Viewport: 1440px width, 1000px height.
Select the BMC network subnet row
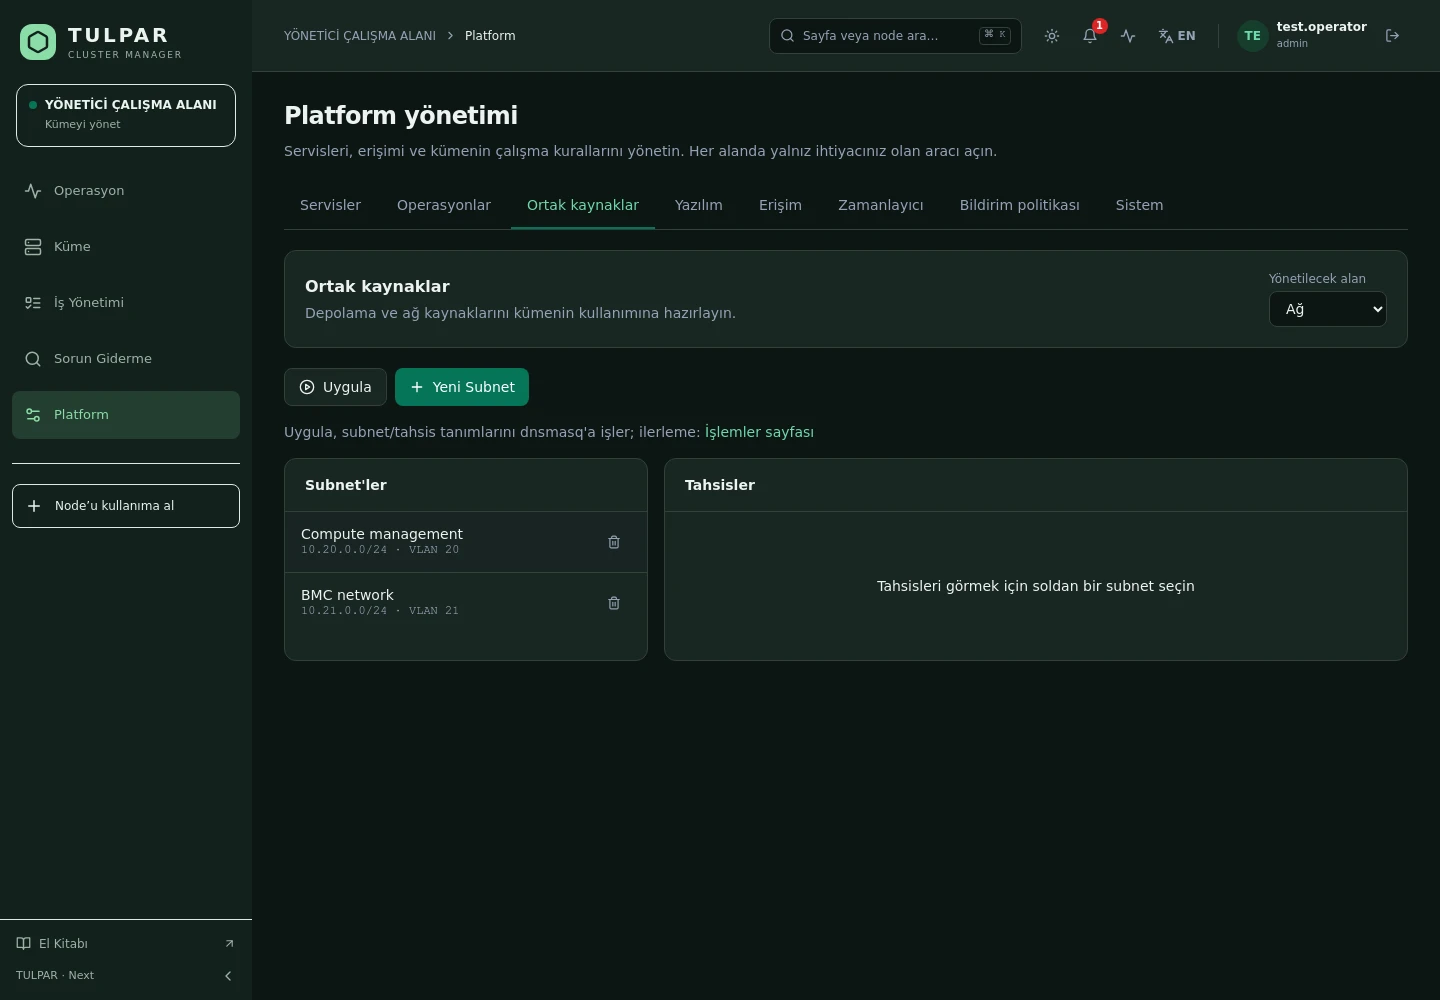[x=466, y=603]
